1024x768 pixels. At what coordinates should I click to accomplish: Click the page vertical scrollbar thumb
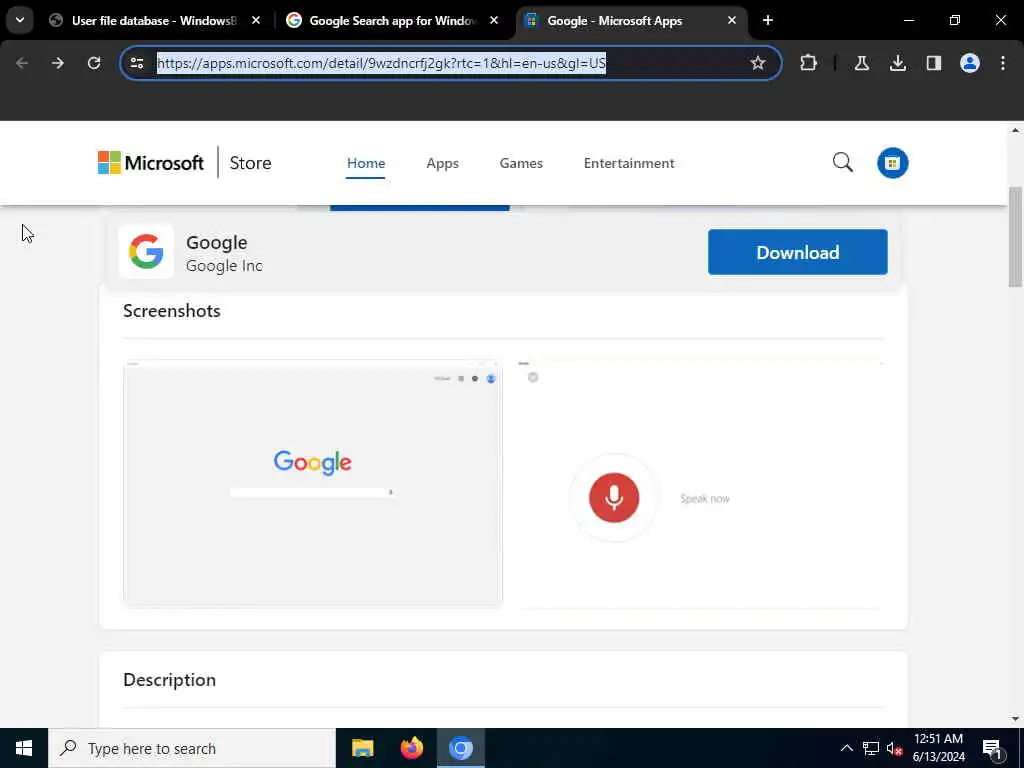point(1015,237)
